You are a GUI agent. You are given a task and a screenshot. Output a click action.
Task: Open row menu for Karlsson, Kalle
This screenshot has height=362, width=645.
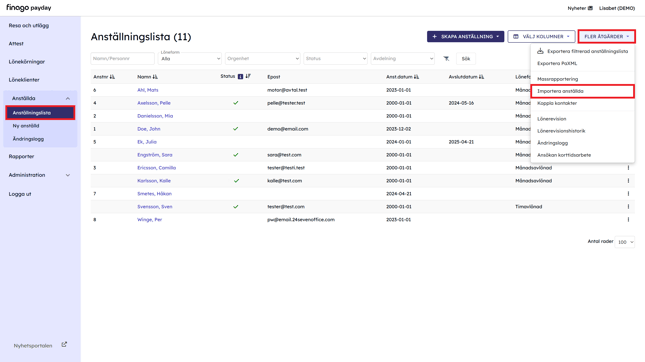point(628,181)
